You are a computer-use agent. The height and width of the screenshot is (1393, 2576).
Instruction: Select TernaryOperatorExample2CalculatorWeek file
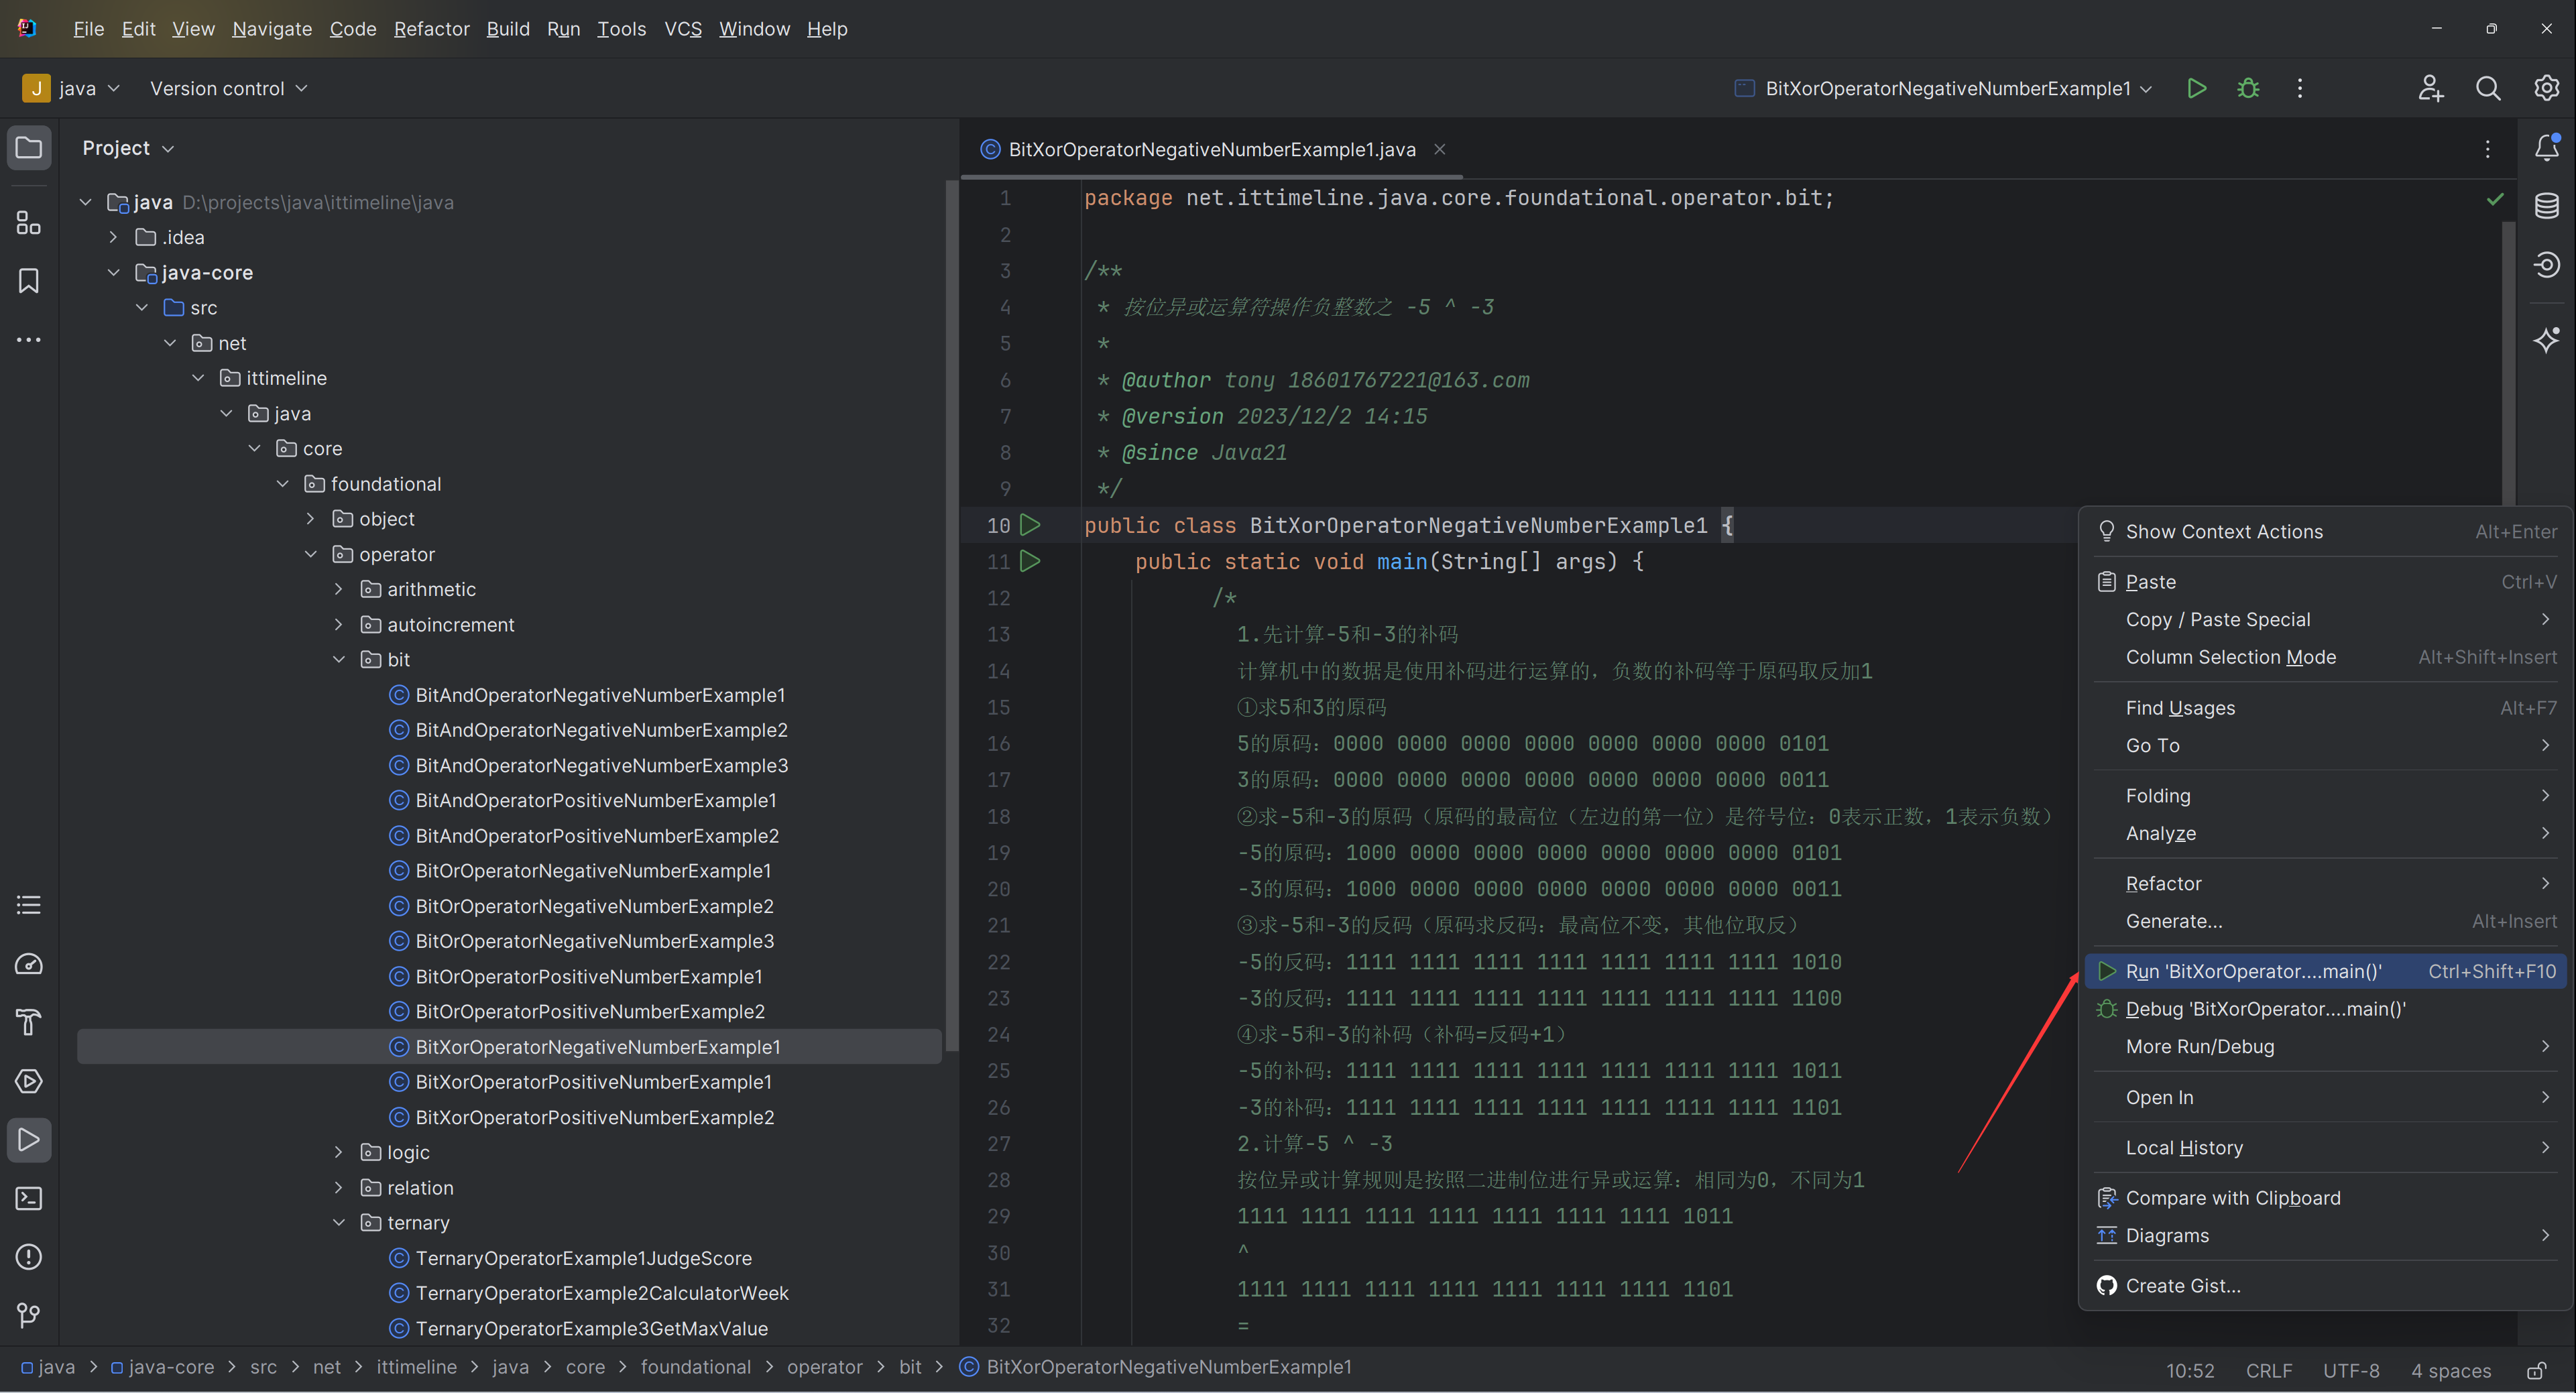point(602,1293)
